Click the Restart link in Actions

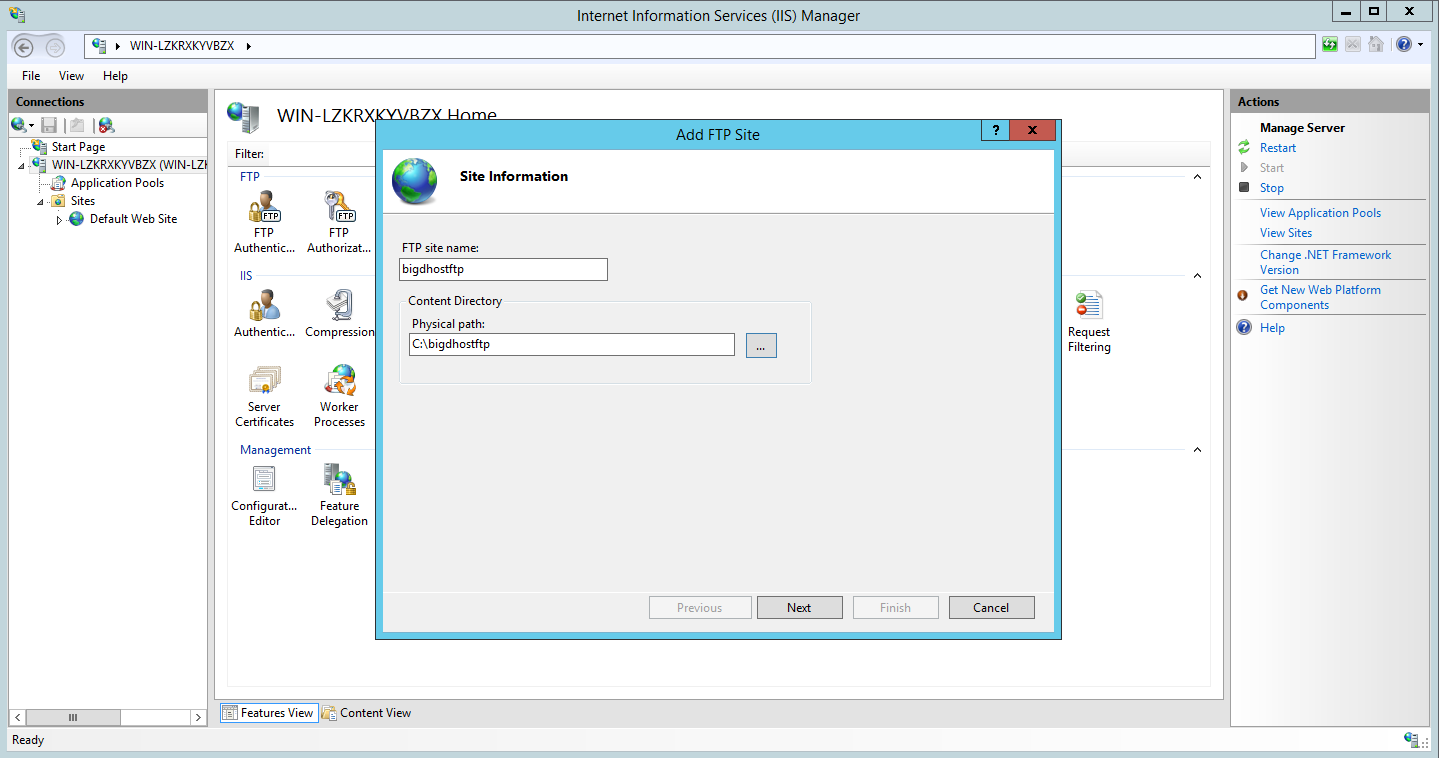coord(1278,148)
